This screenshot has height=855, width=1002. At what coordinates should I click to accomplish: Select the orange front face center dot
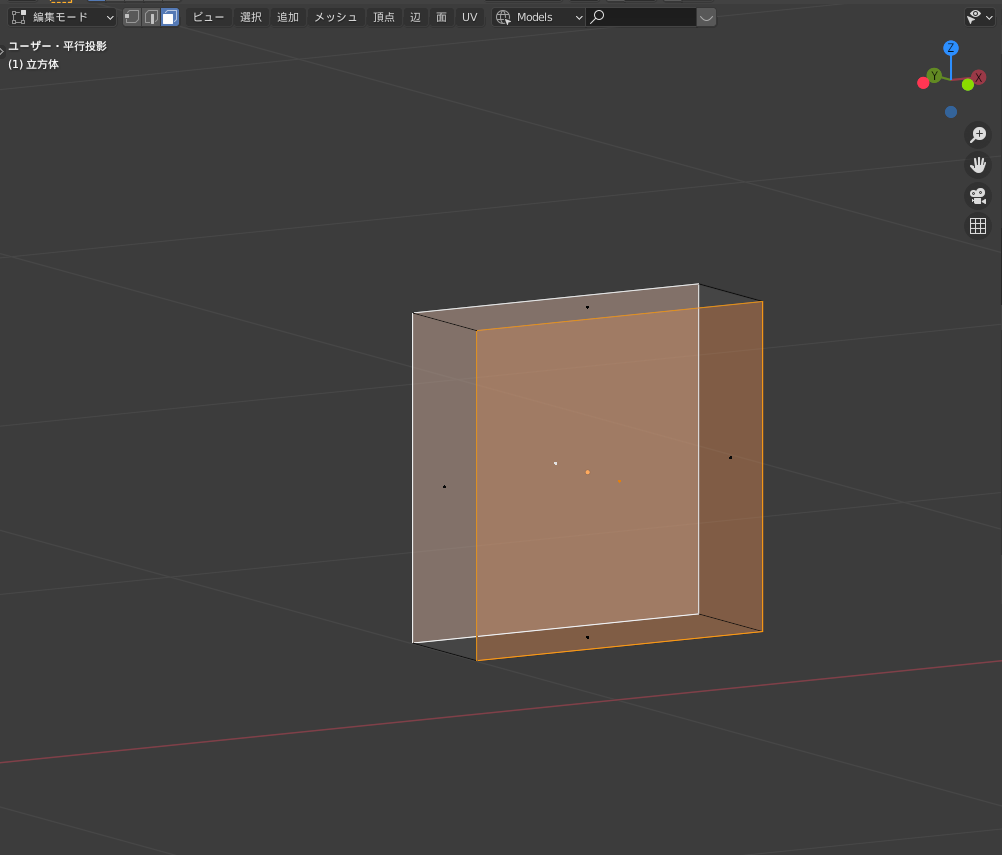click(619, 481)
